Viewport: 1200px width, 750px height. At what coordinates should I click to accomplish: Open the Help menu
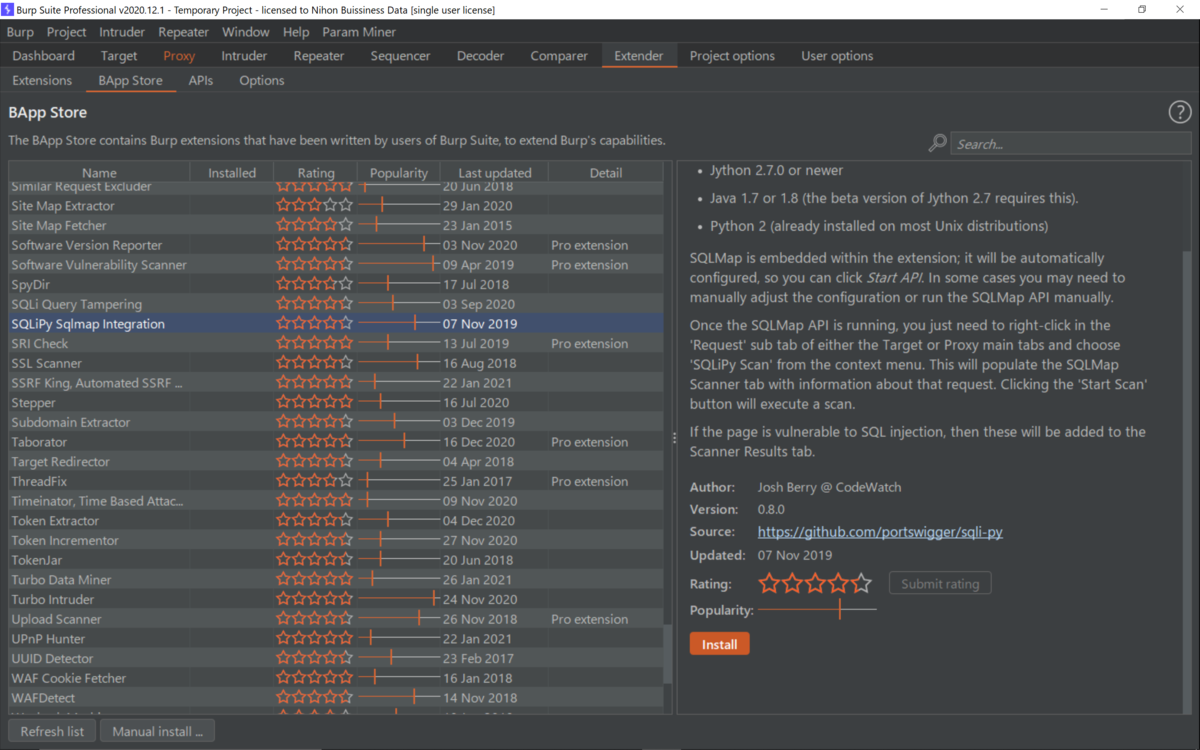click(x=296, y=32)
